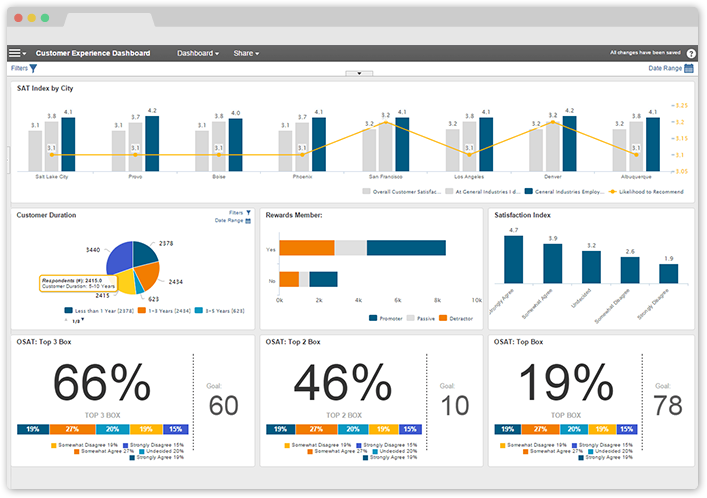Click 27% orange segment in Top 3 Box
The image size is (707, 498).
[72, 429]
